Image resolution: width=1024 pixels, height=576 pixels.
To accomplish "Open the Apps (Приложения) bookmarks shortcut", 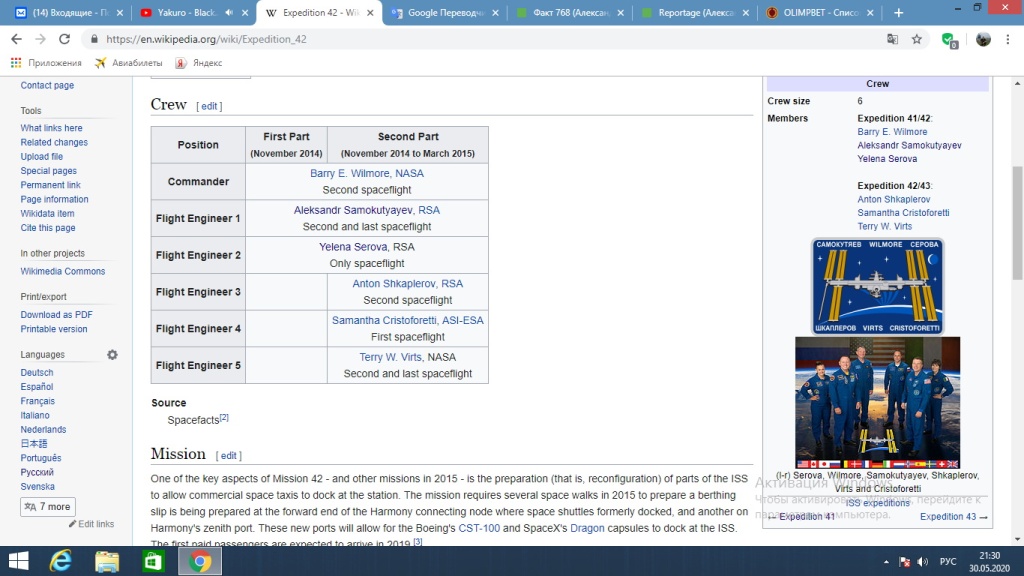I will (46, 63).
